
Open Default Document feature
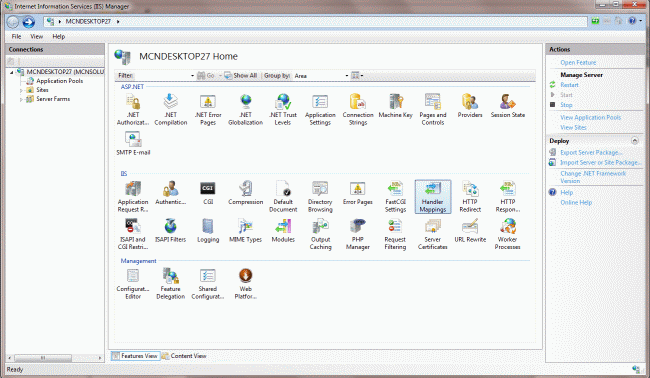pyautogui.click(x=283, y=196)
